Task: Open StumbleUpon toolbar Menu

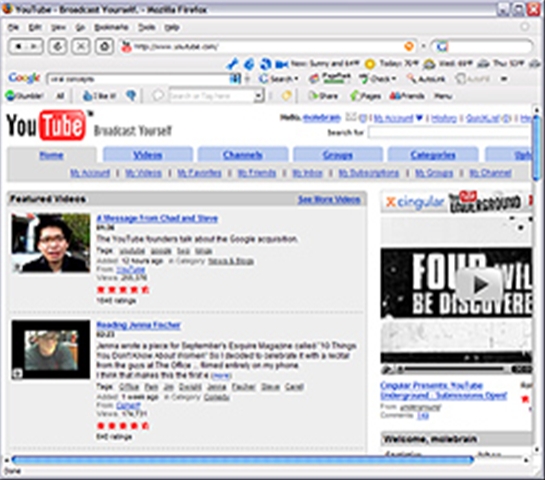Action: (x=443, y=96)
